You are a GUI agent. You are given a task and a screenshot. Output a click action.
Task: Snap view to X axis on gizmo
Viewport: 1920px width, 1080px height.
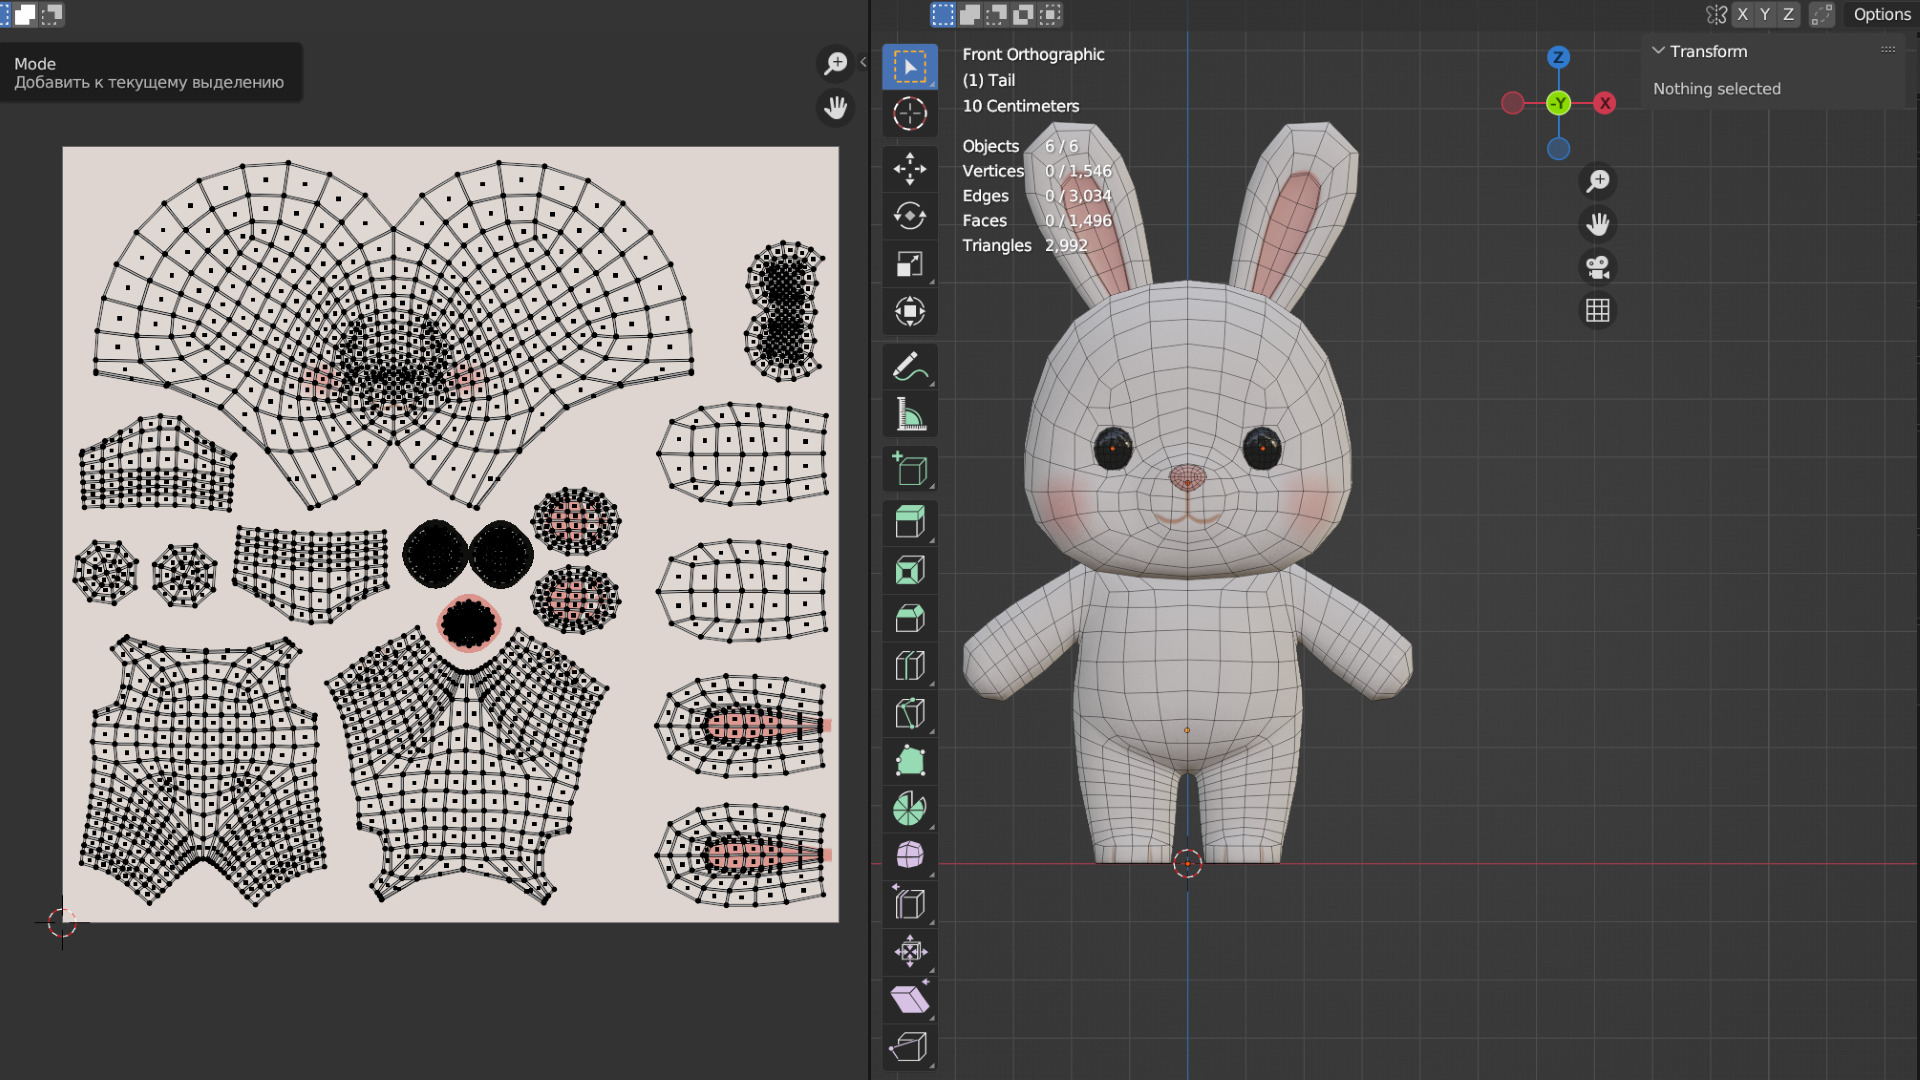pos(1605,103)
